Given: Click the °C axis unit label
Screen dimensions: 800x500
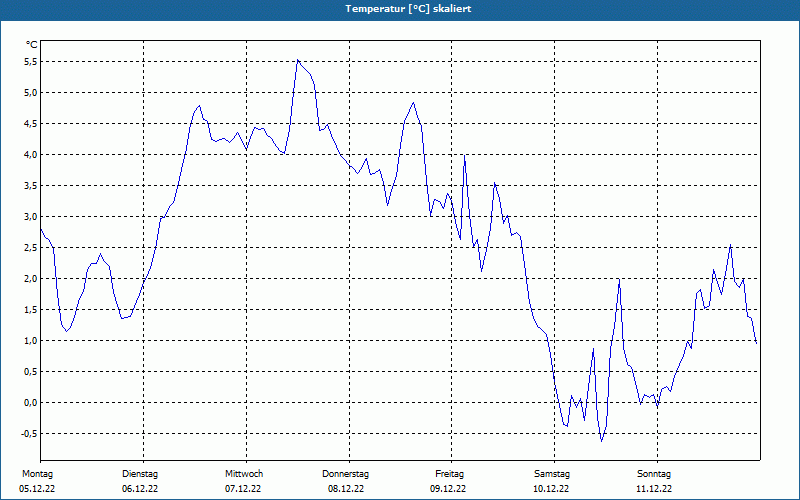Looking at the screenshot, I should [x=32, y=45].
